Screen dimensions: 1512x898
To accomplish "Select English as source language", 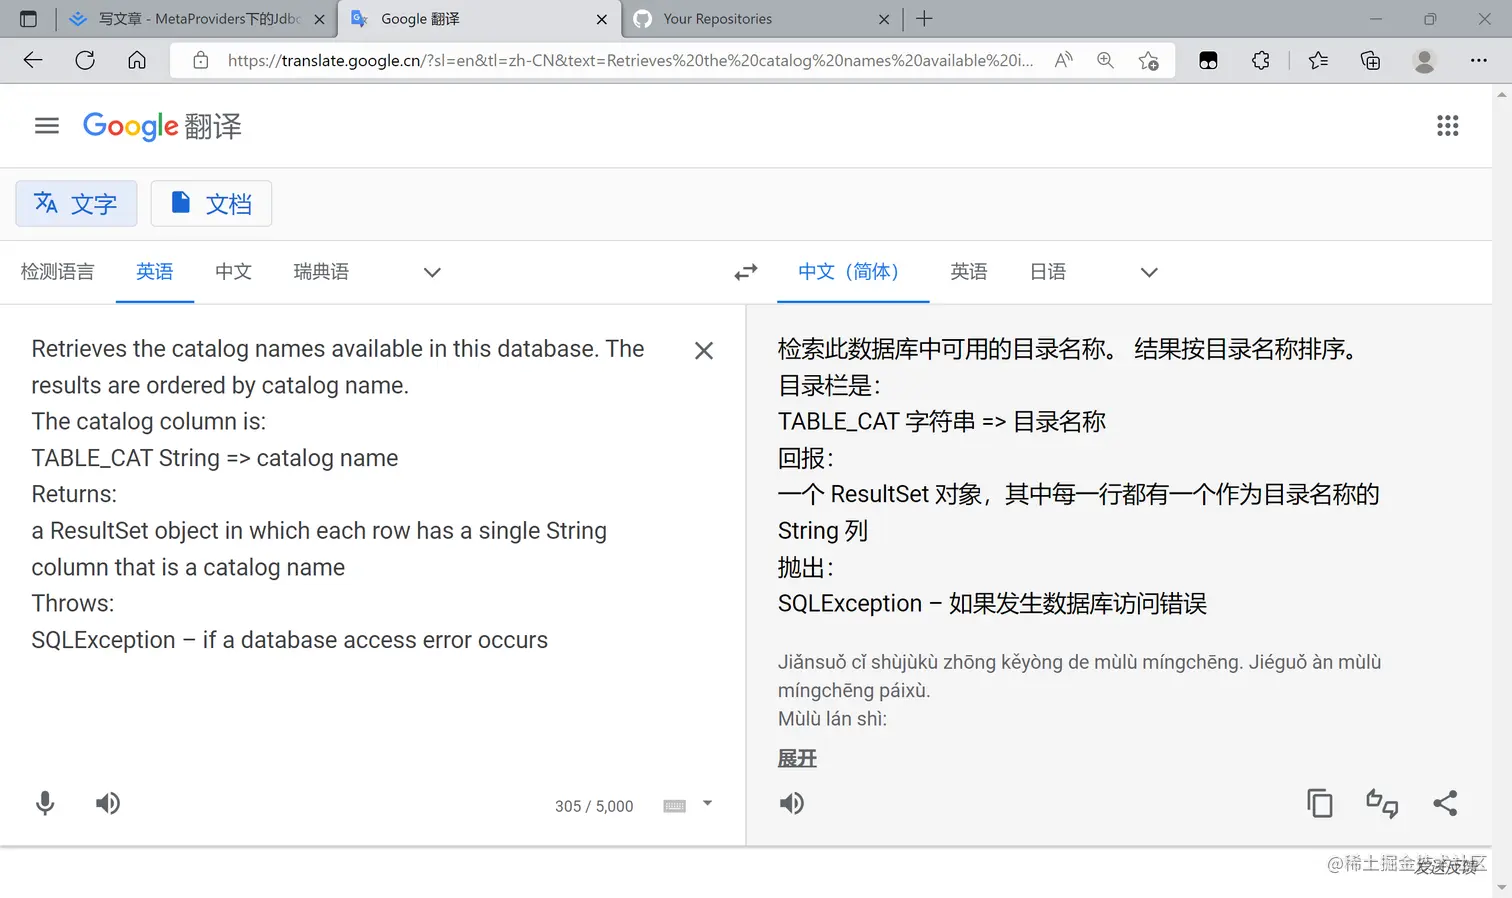I will point(155,272).
